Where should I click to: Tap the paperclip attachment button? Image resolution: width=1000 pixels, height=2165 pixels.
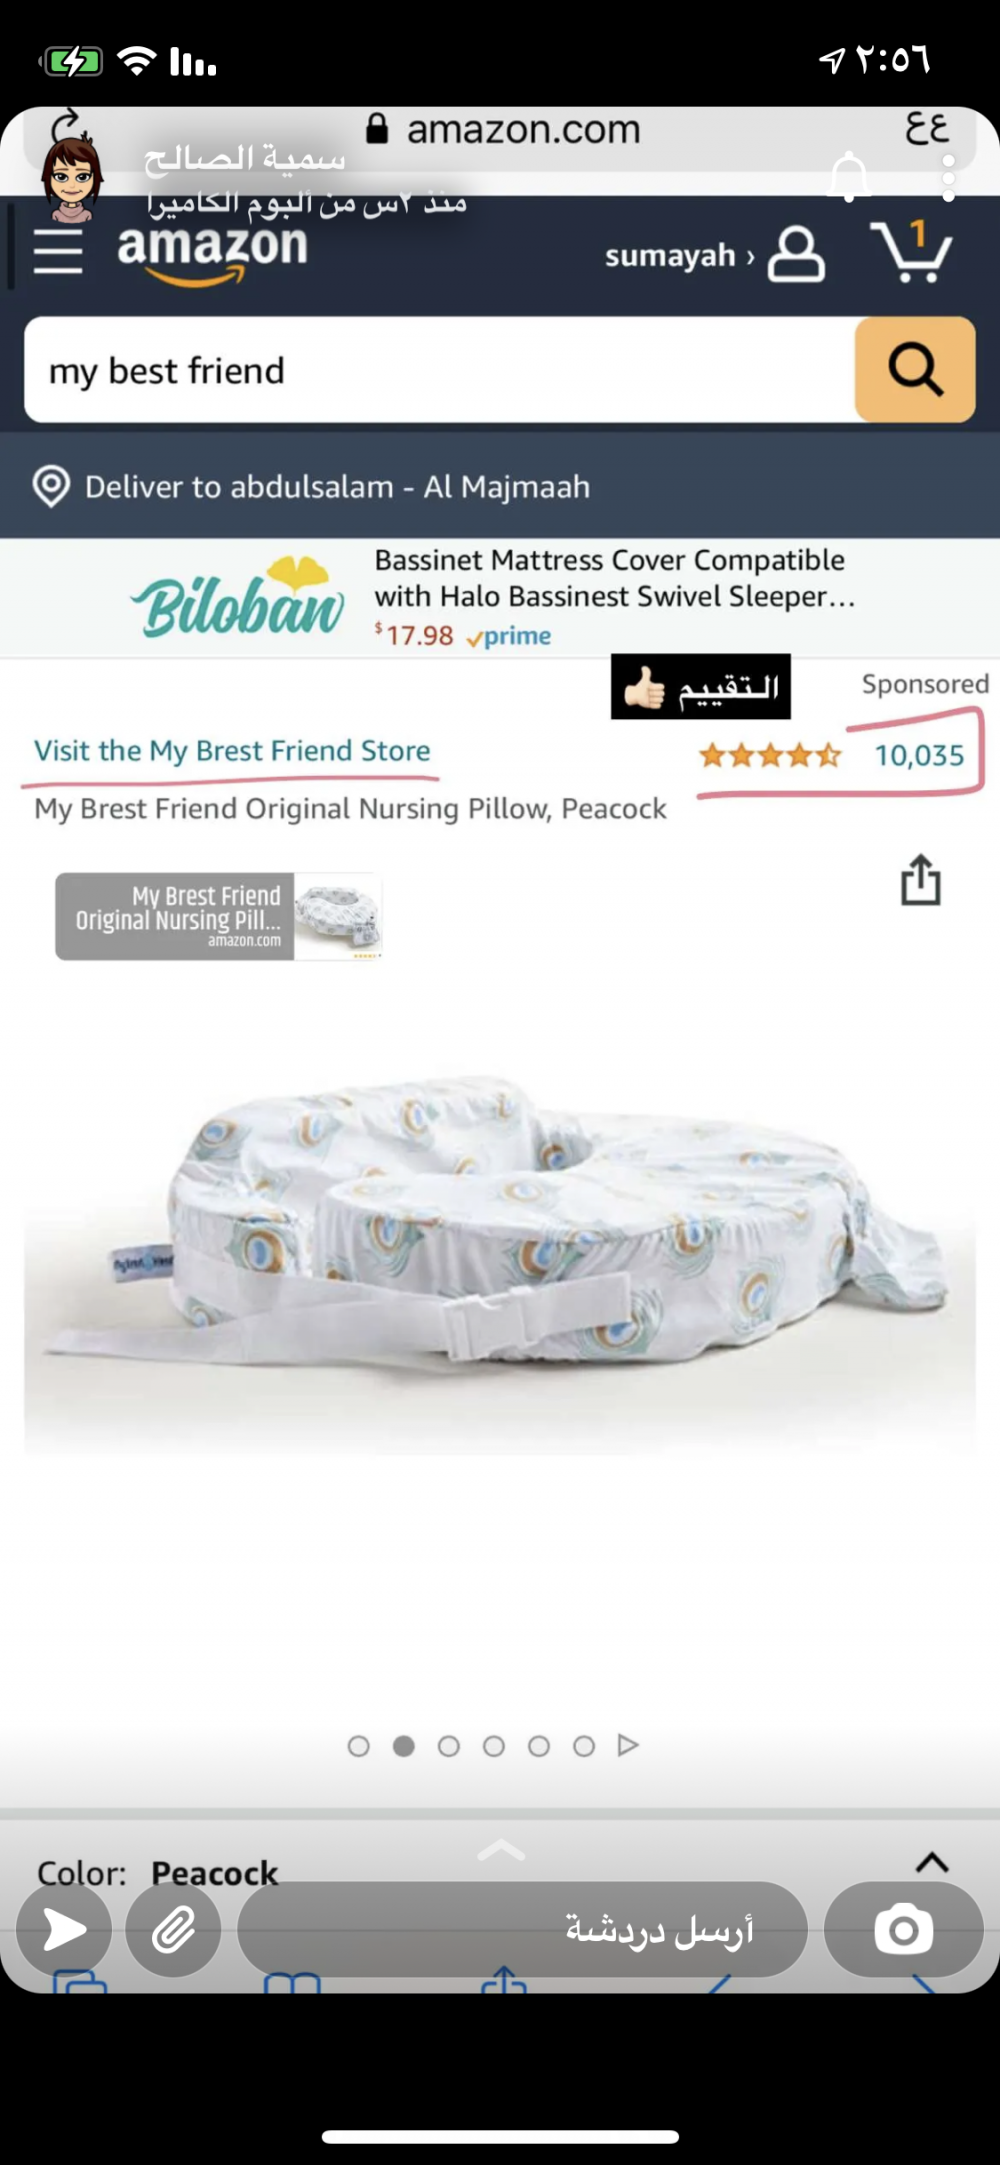[x=173, y=1929]
